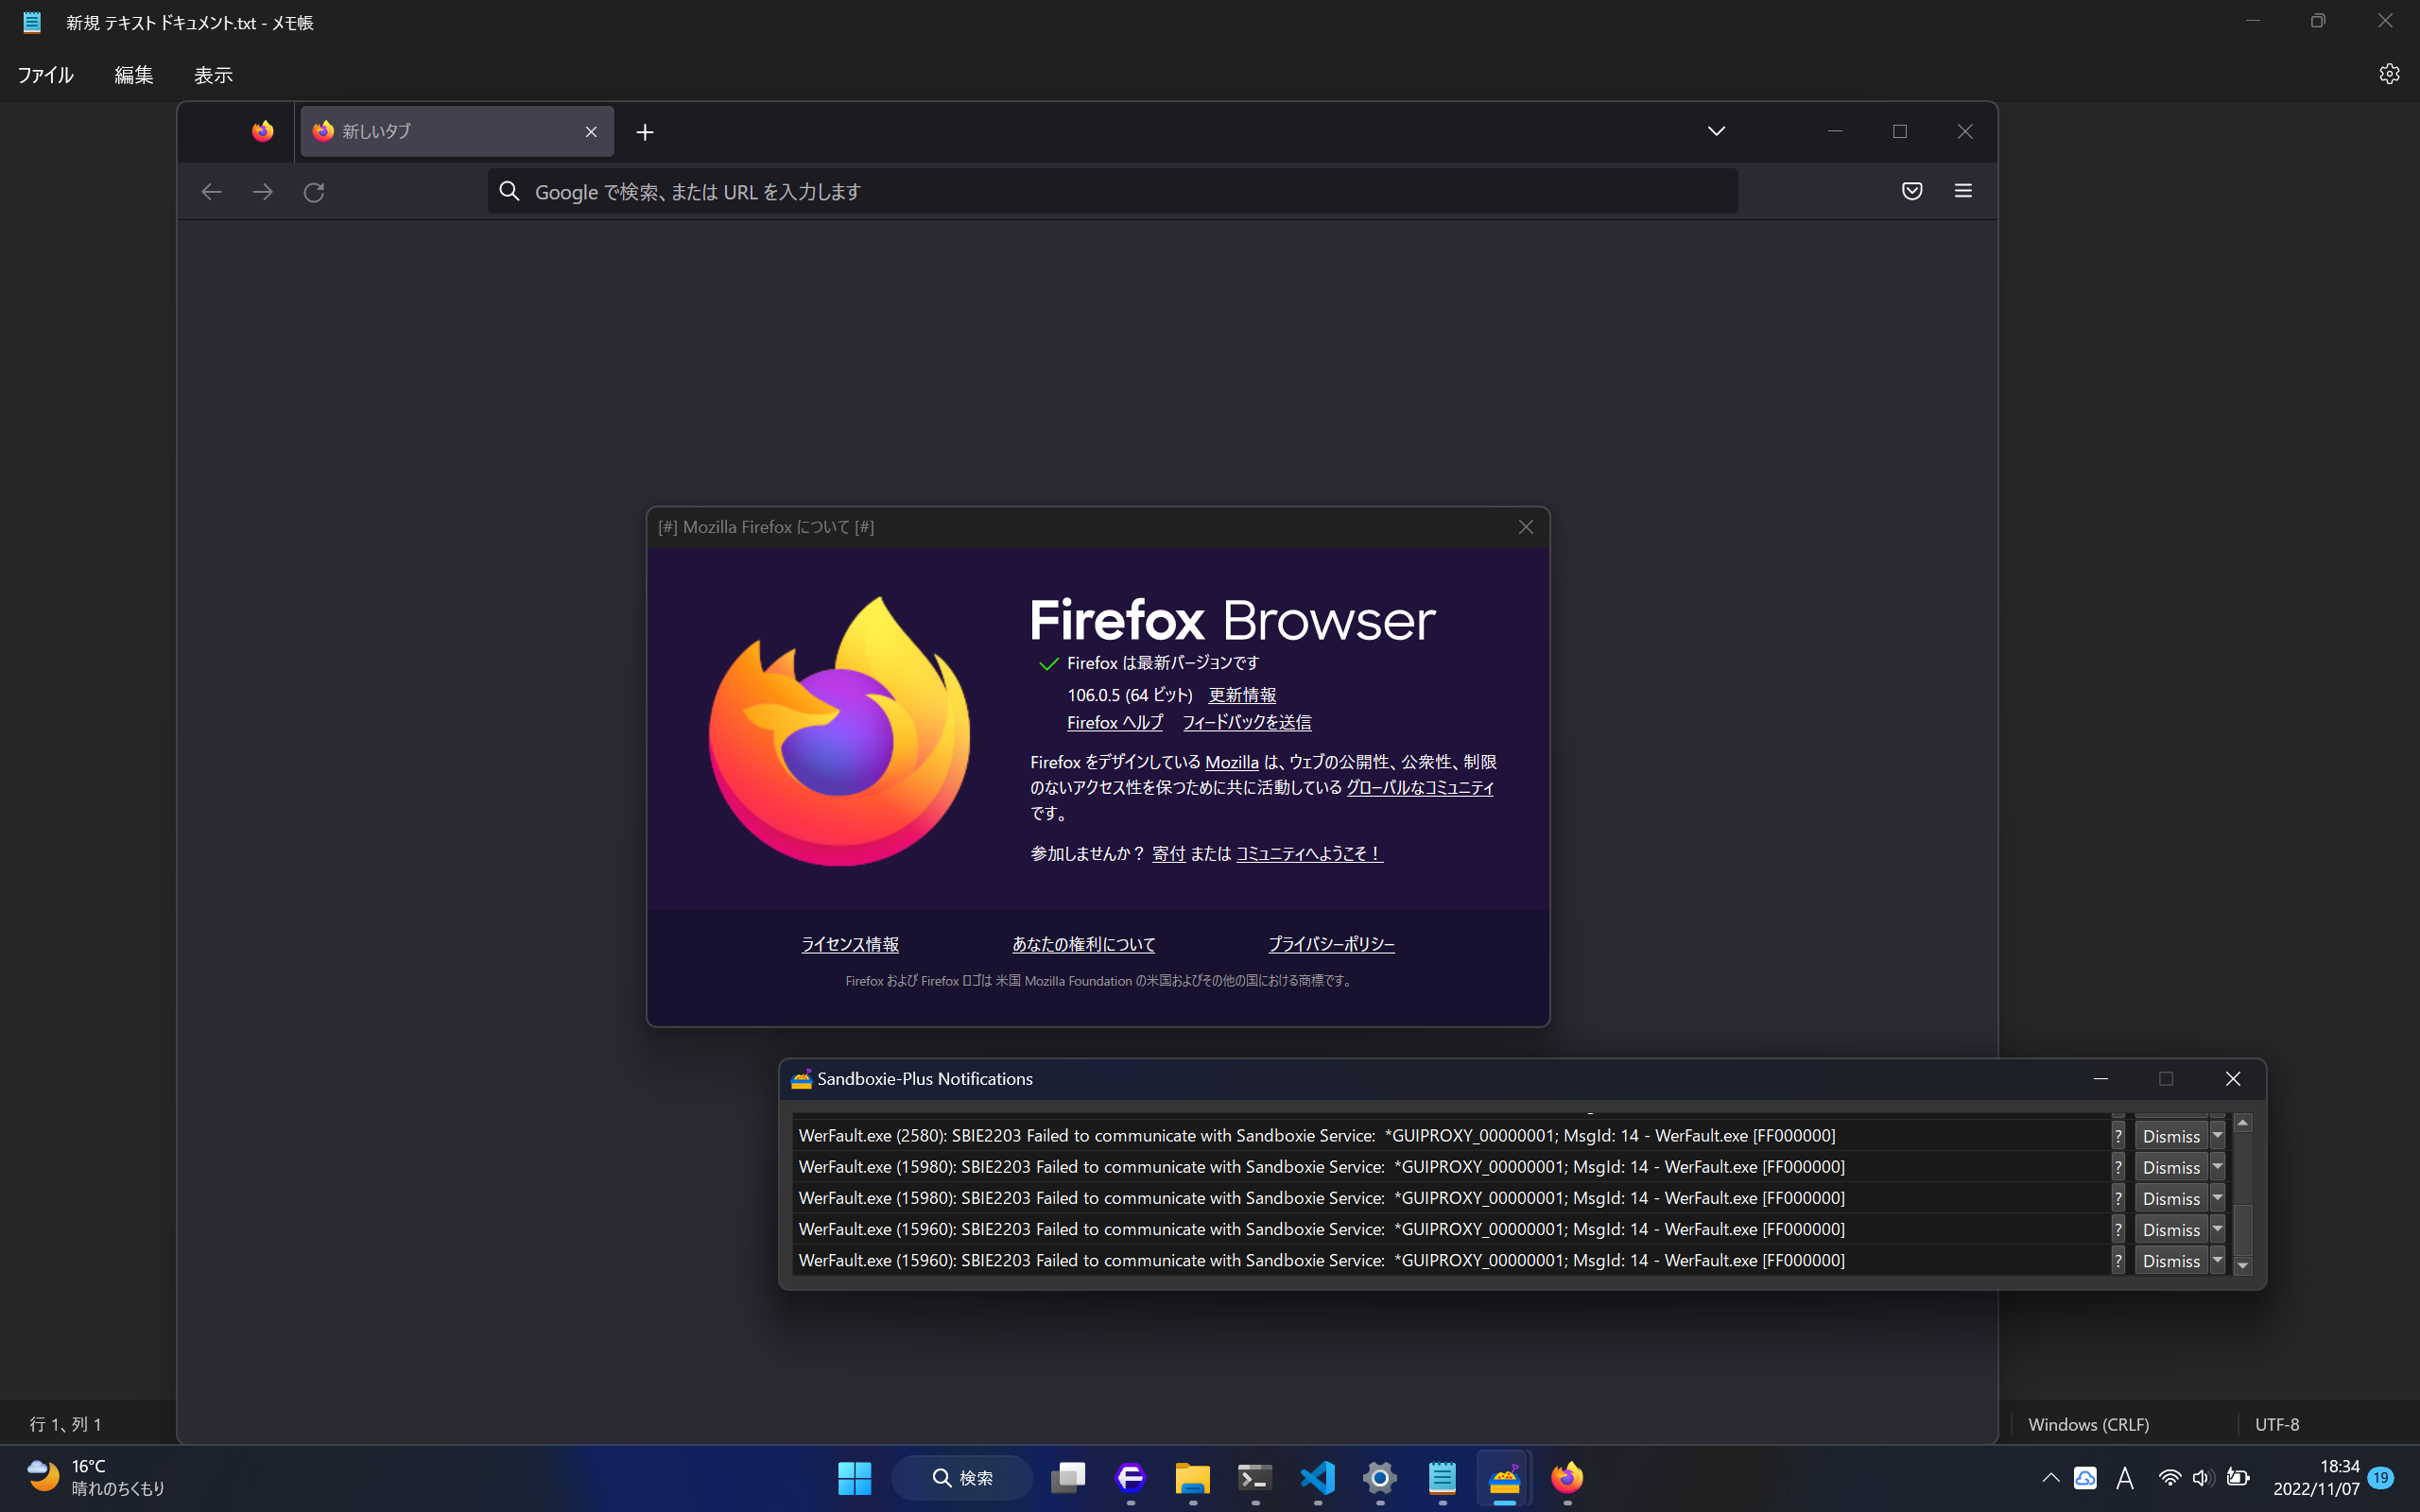
Task: Open VS Code from the taskbar
Action: [x=1318, y=1478]
